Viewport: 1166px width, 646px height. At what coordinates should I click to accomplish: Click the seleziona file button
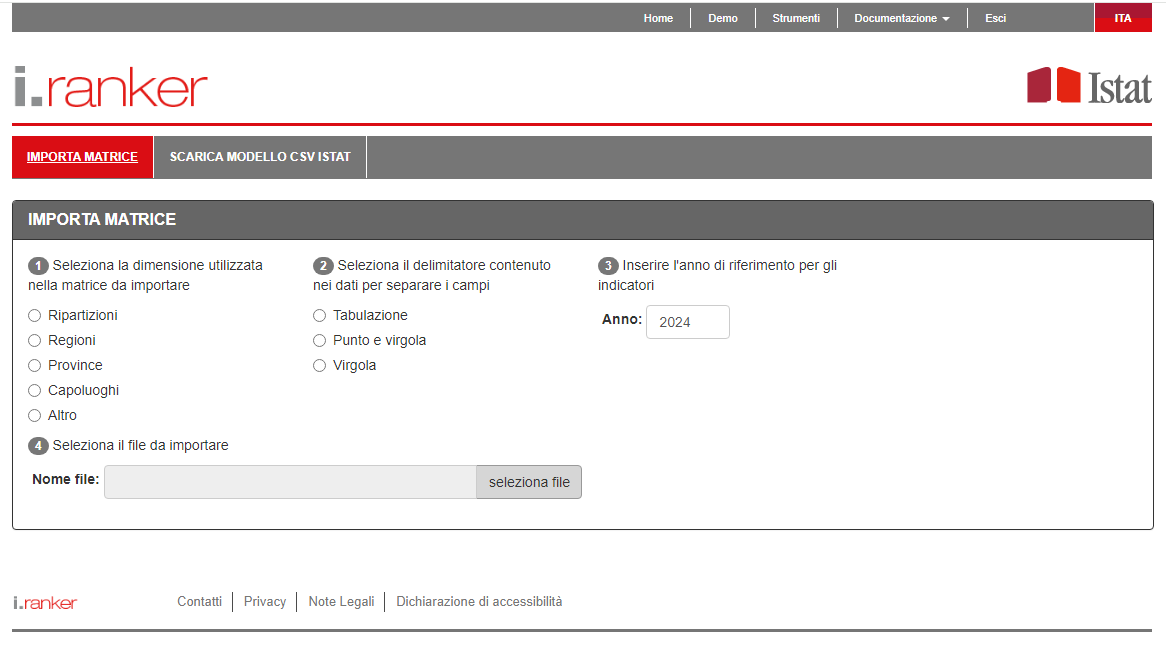(x=529, y=482)
